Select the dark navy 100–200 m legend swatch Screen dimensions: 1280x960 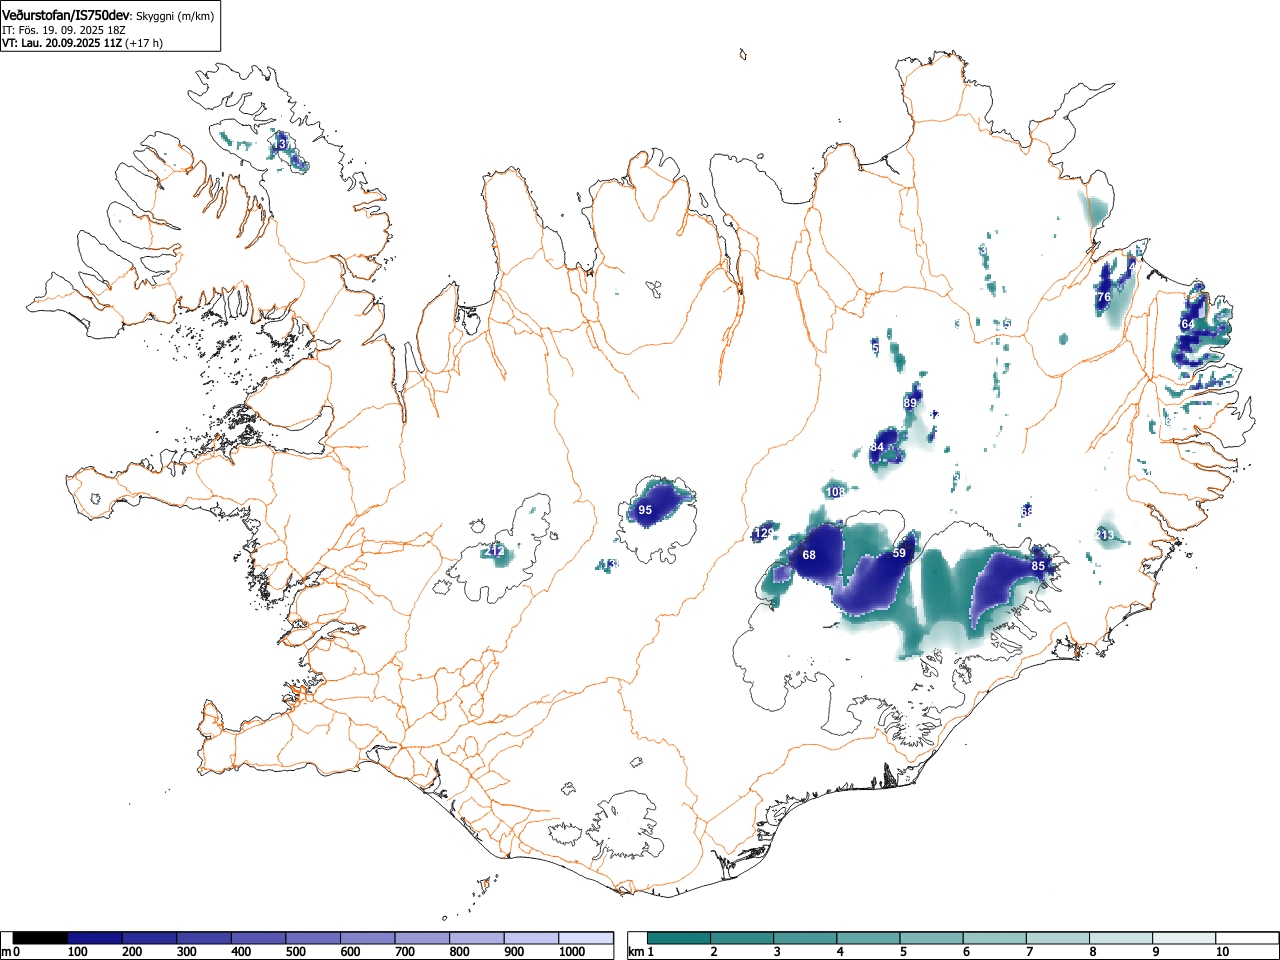coord(95,938)
